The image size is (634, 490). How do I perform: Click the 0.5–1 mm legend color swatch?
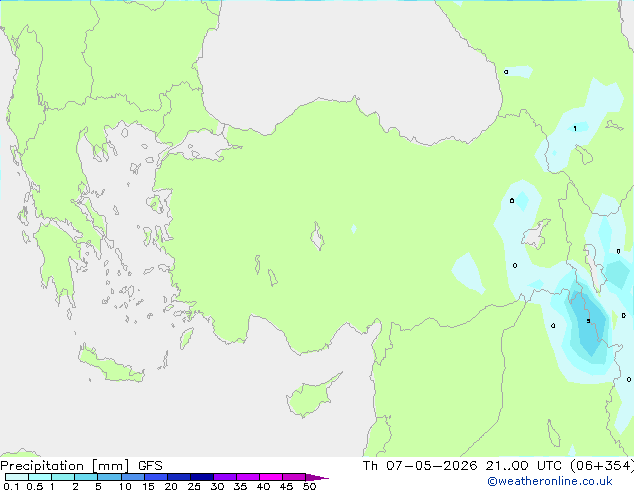click(x=40, y=477)
